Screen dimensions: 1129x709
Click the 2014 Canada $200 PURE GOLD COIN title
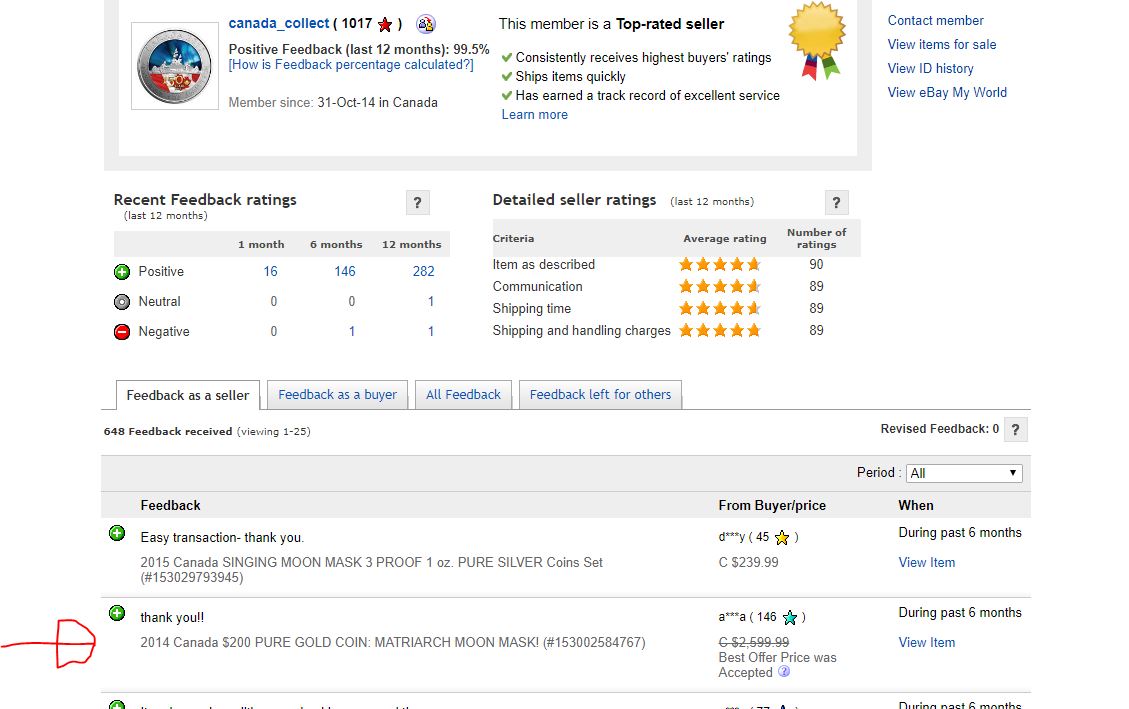(x=392, y=642)
